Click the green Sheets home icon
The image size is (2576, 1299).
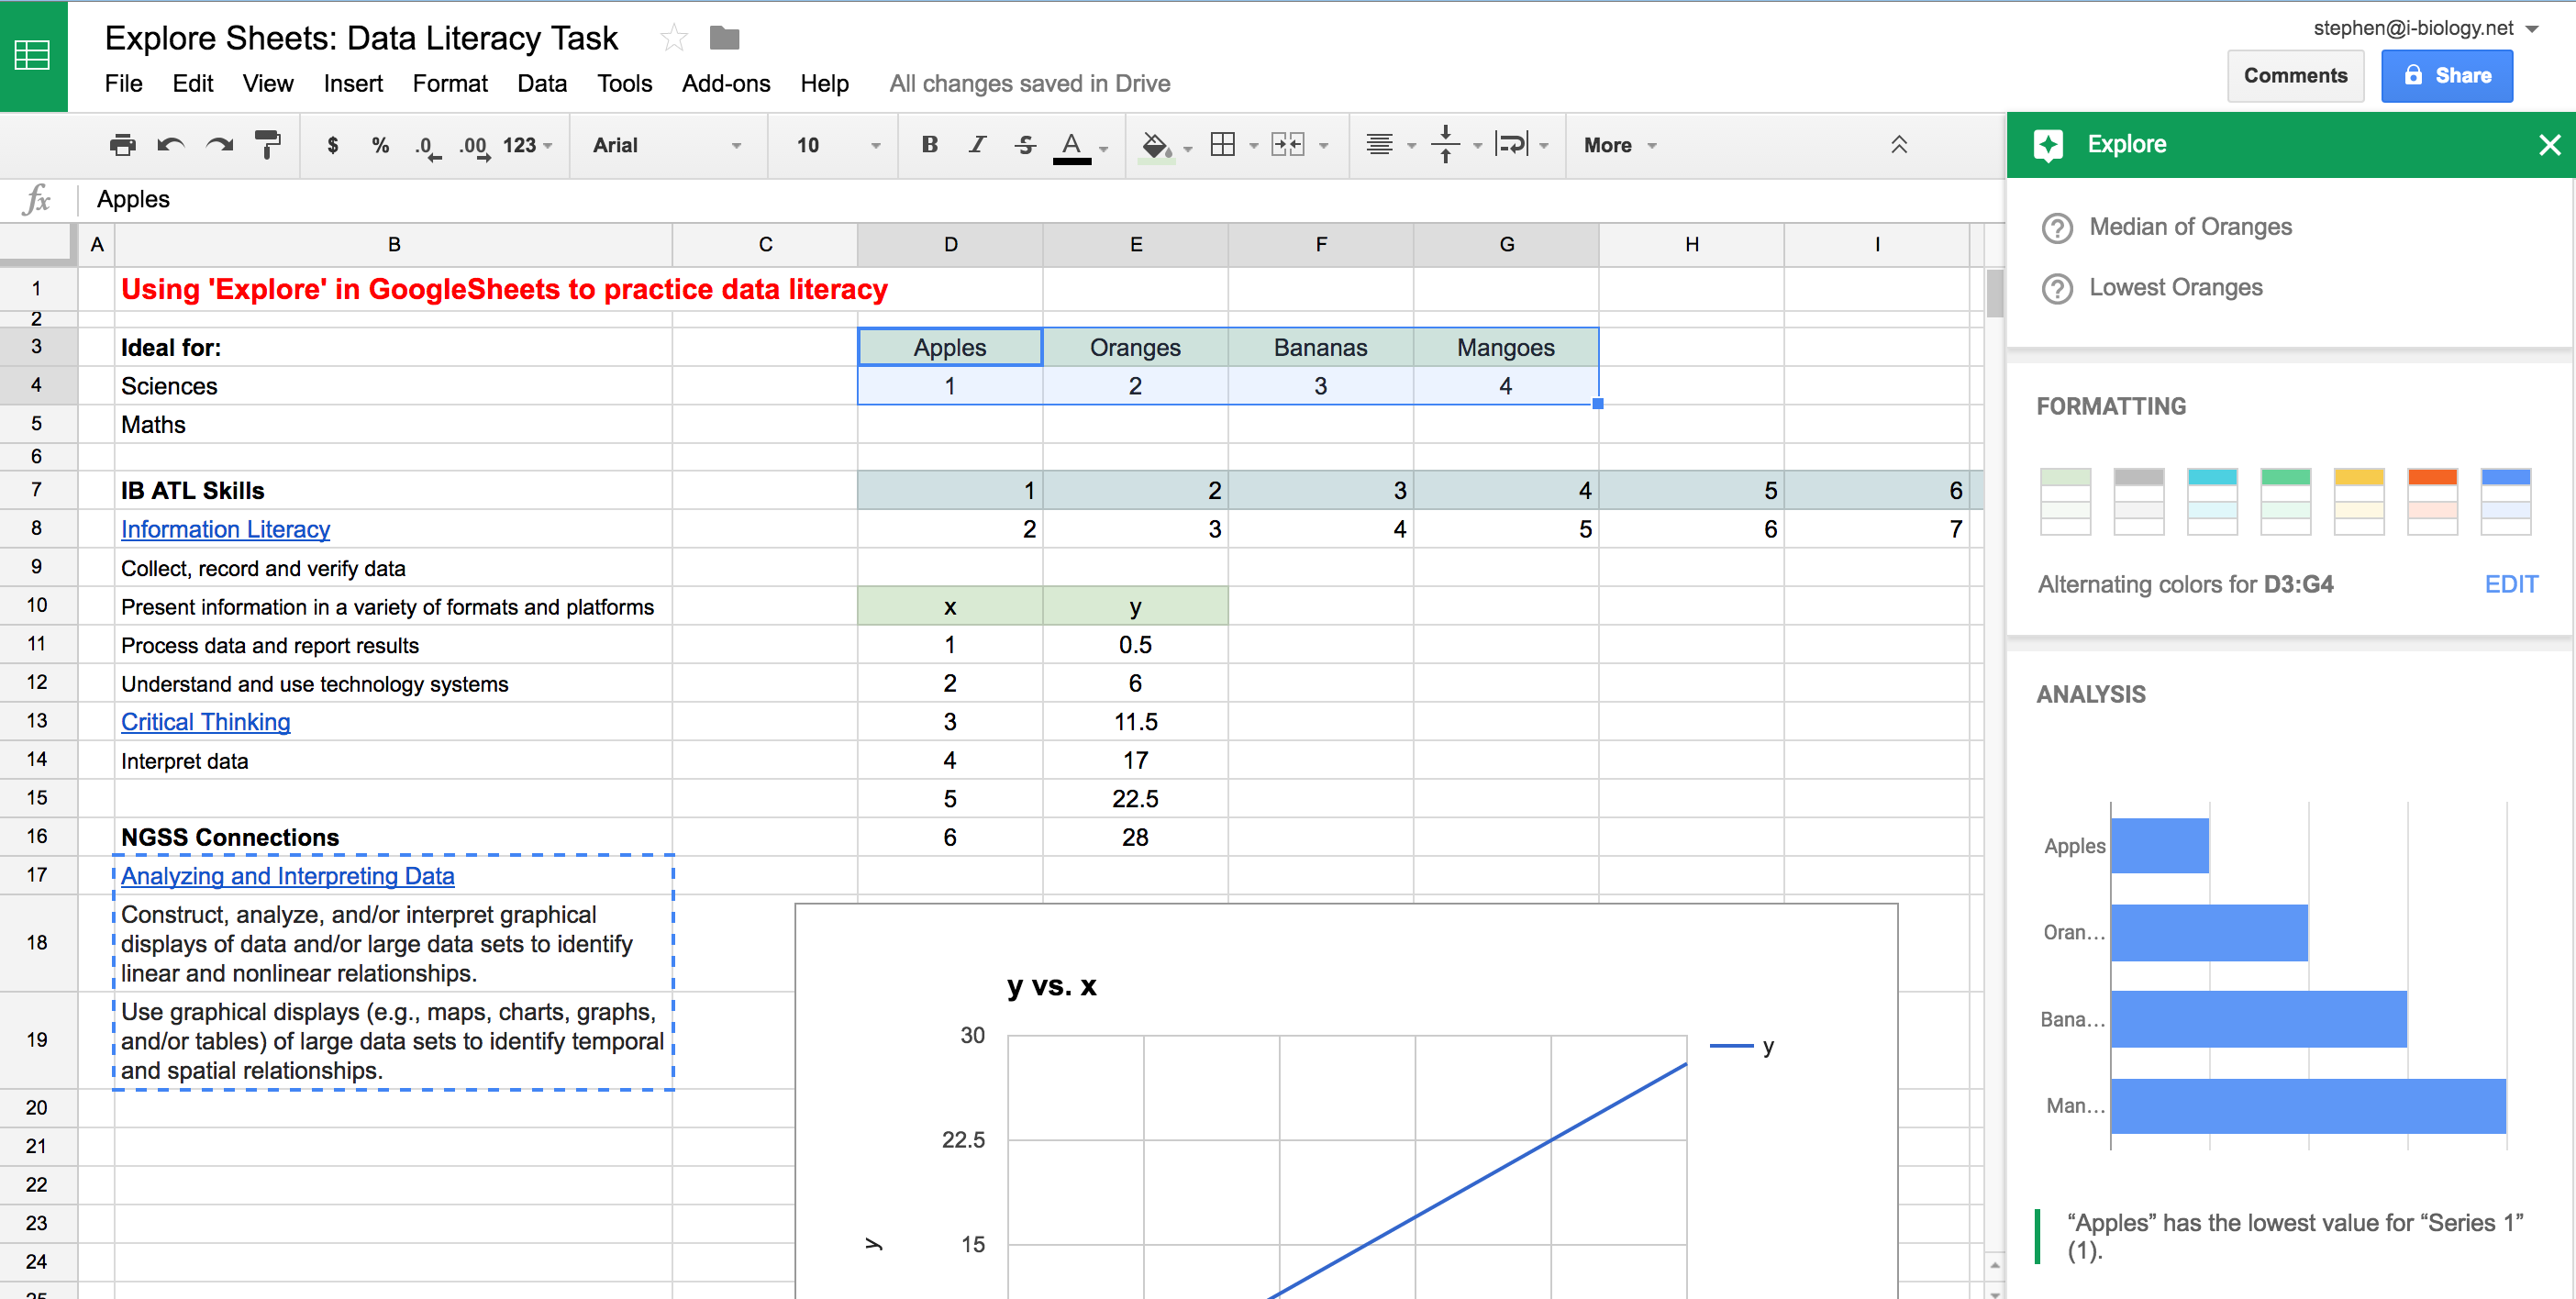[x=33, y=55]
